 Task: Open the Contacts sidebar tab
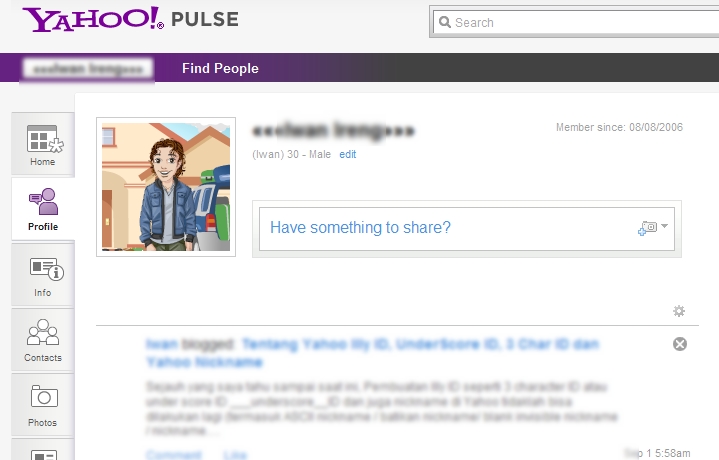(43, 340)
